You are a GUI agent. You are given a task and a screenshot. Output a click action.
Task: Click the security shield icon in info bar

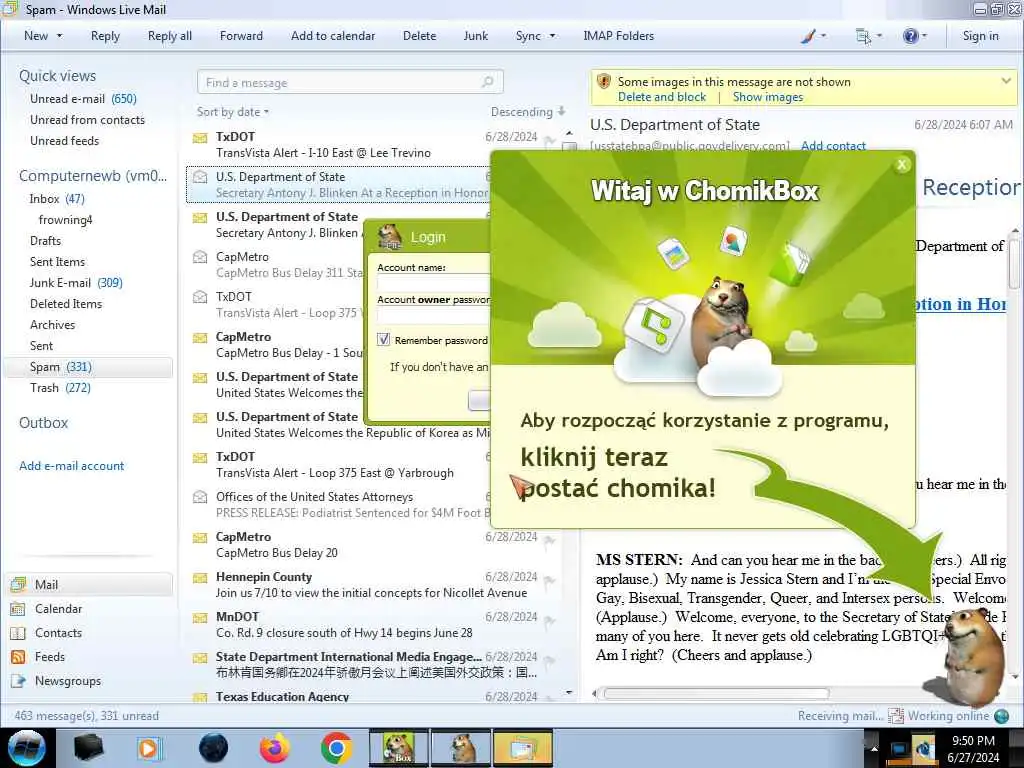click(x=604, y=82)
